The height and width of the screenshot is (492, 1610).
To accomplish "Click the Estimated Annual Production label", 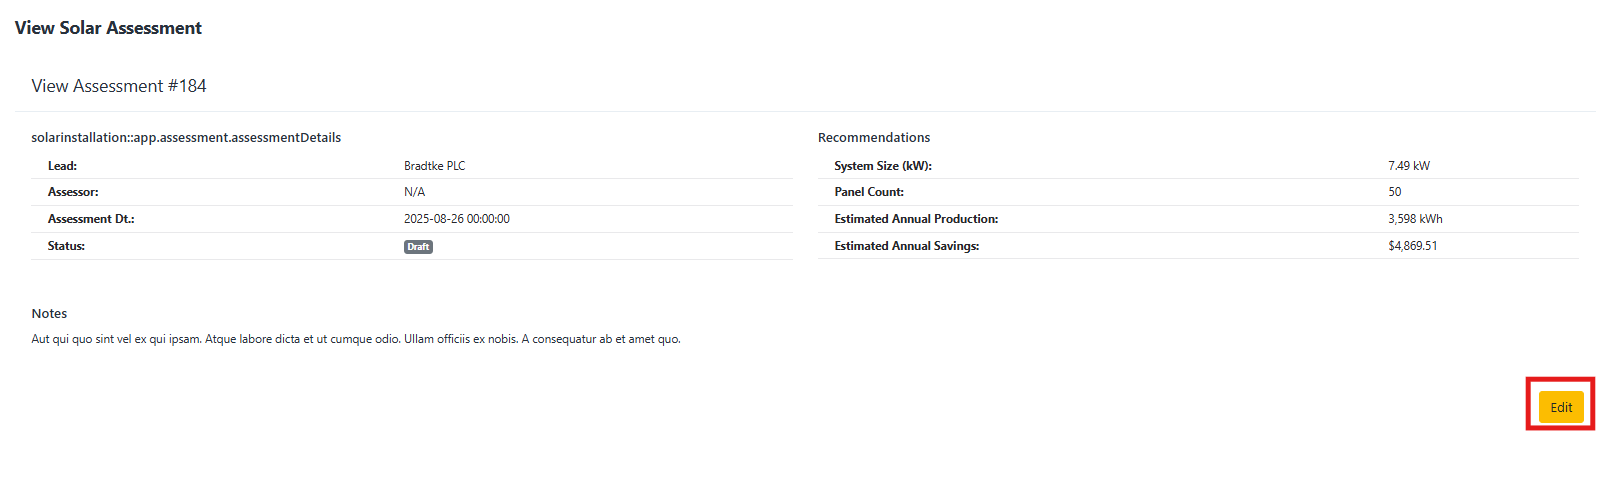I will point(915,219).
